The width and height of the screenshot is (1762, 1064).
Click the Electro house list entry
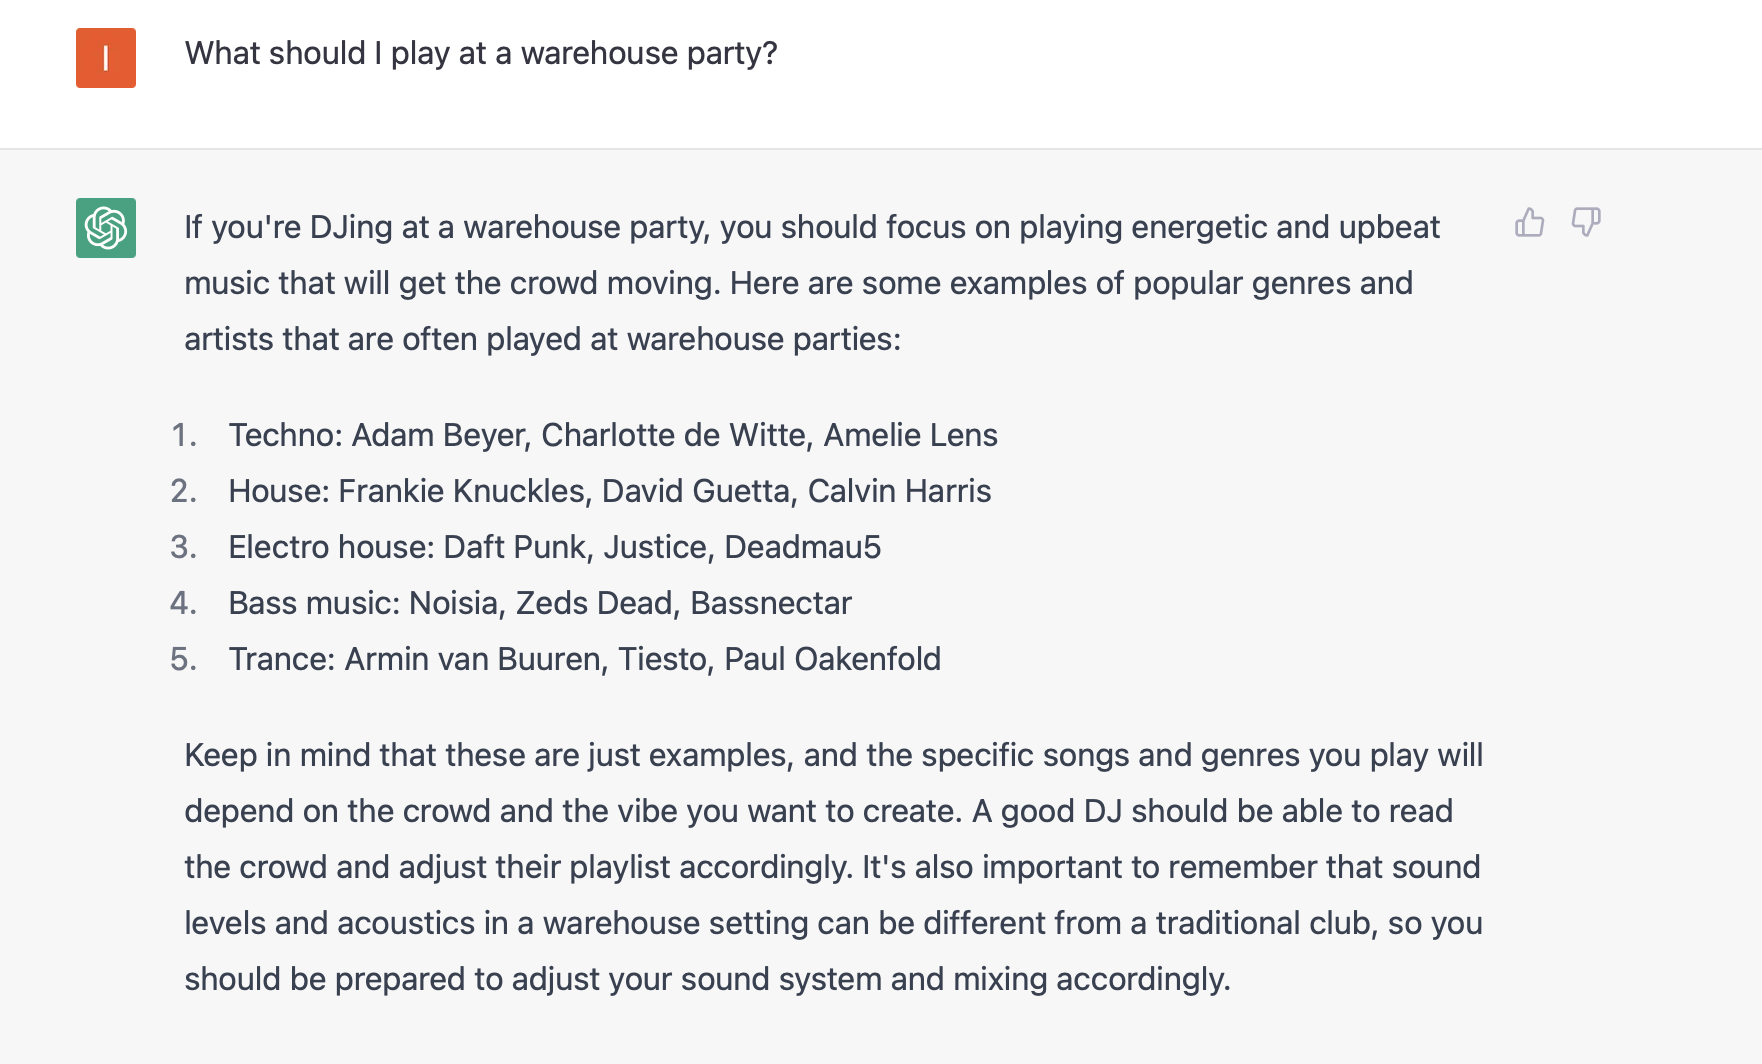click(555, 547)
